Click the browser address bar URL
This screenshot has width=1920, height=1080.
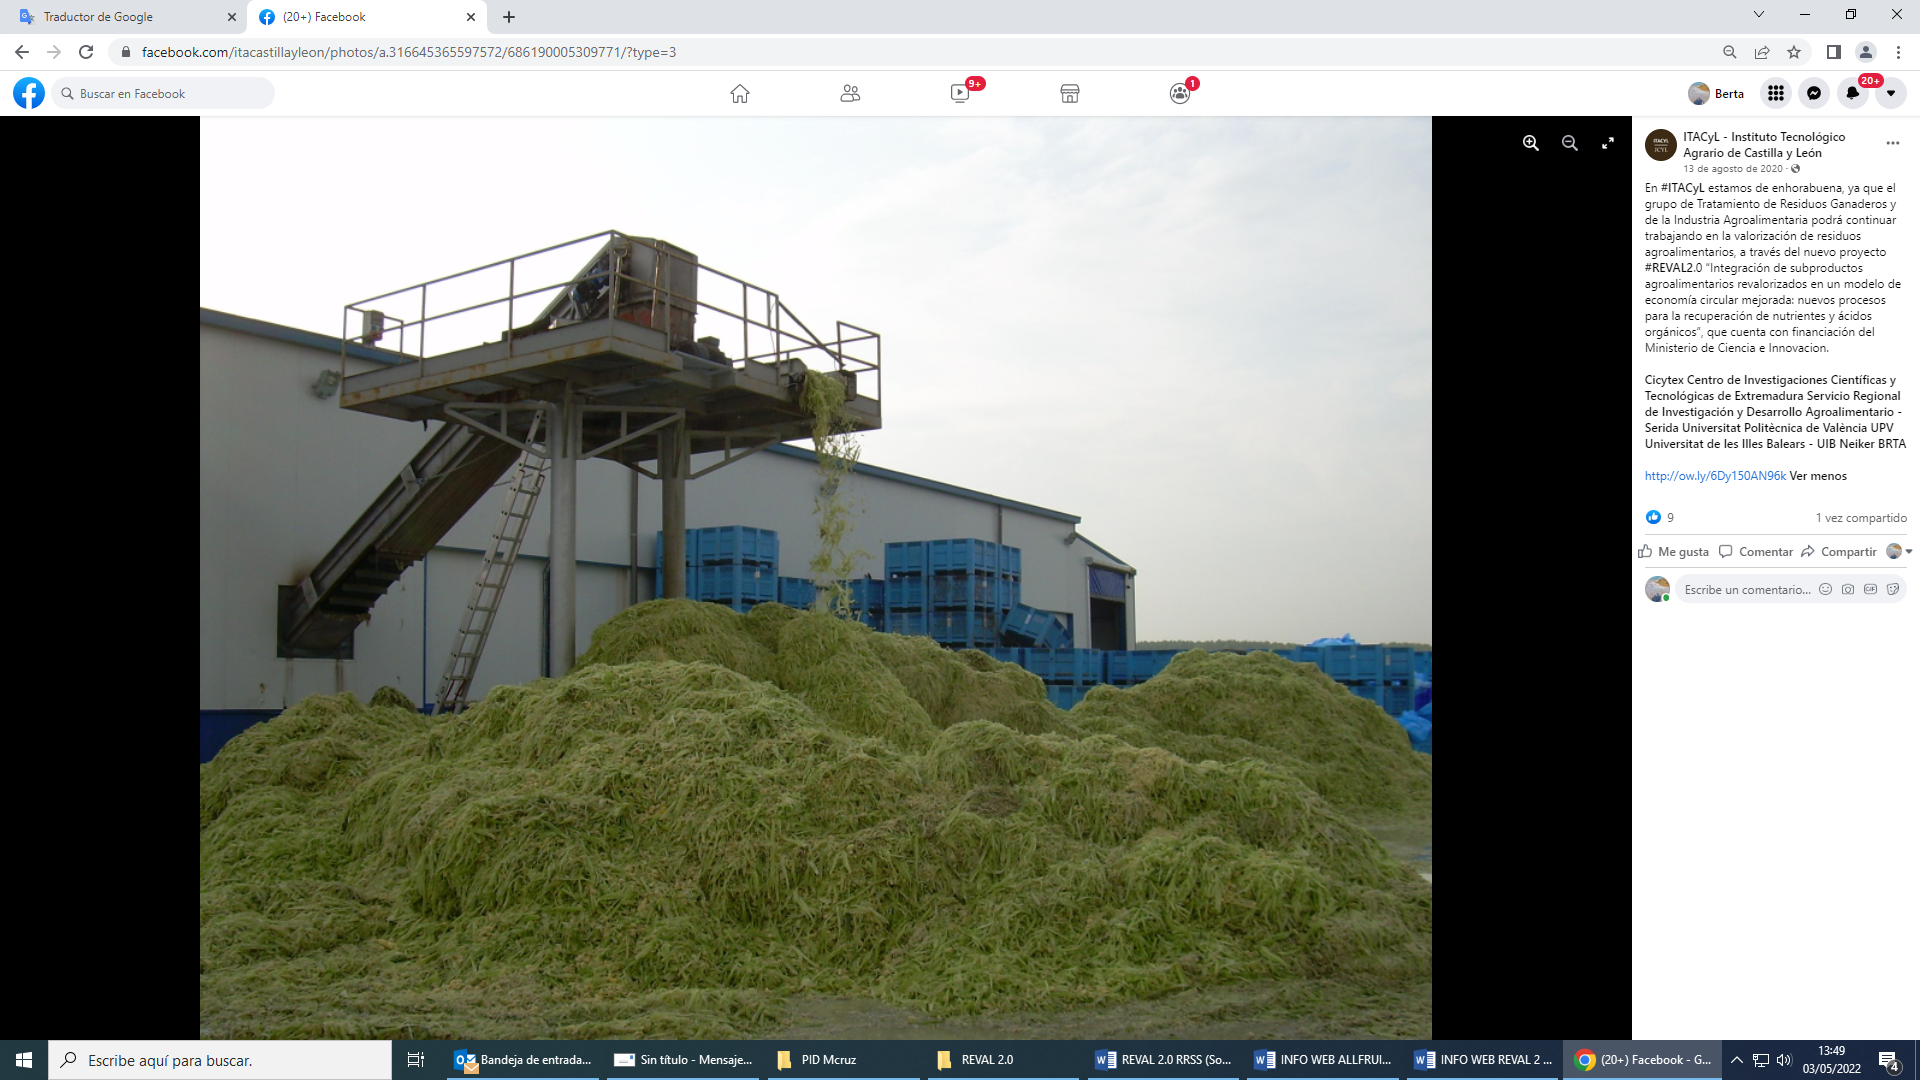(409, 52)
